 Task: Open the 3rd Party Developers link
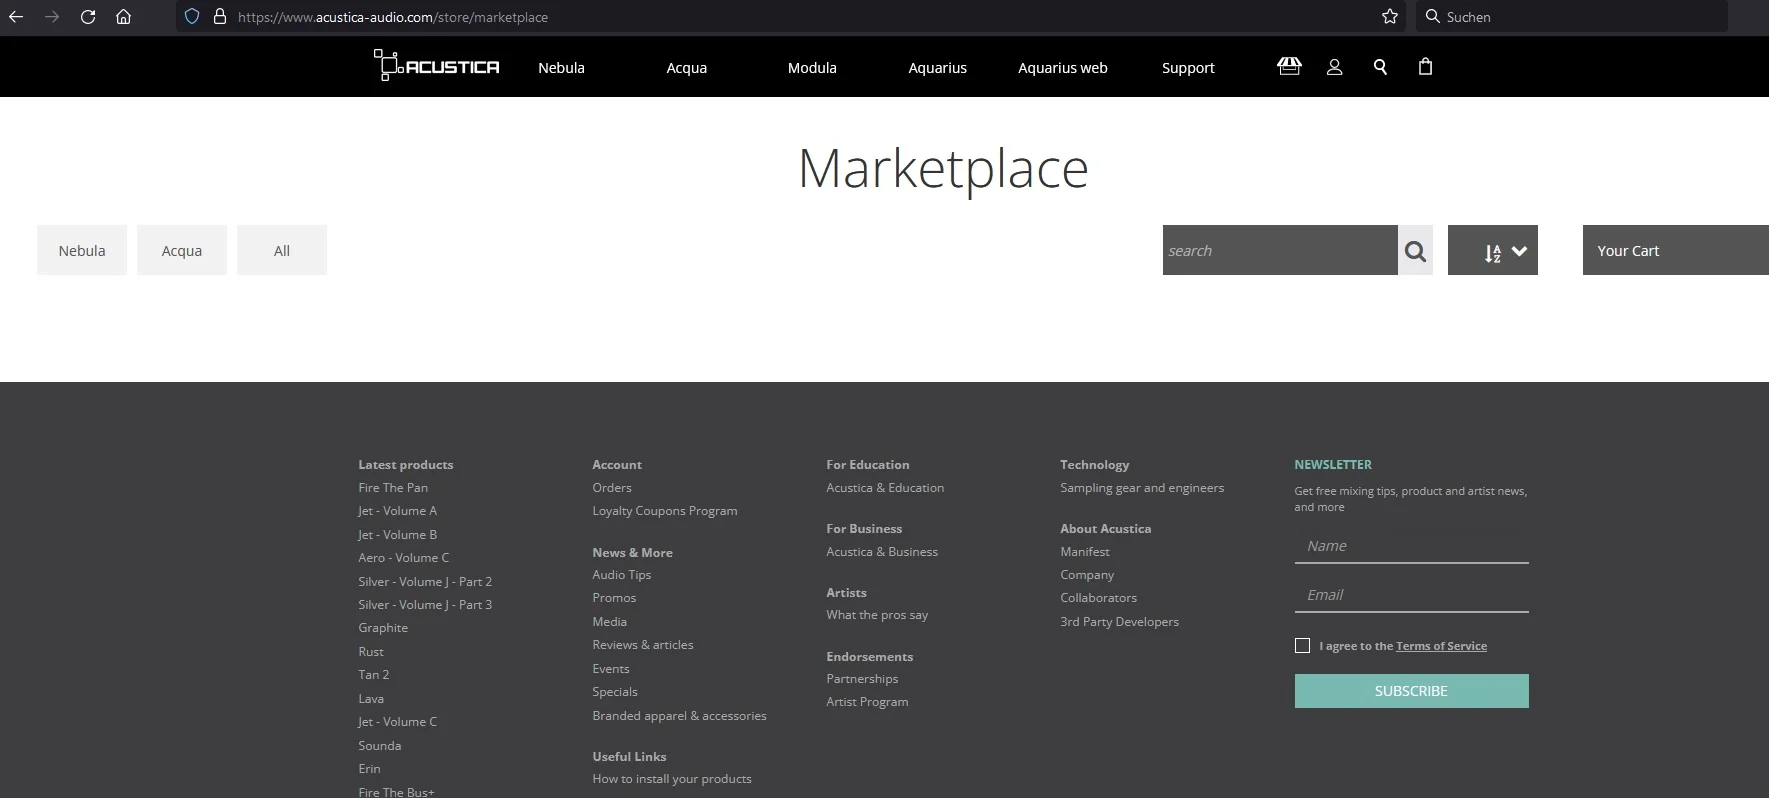click(1119, 622)
